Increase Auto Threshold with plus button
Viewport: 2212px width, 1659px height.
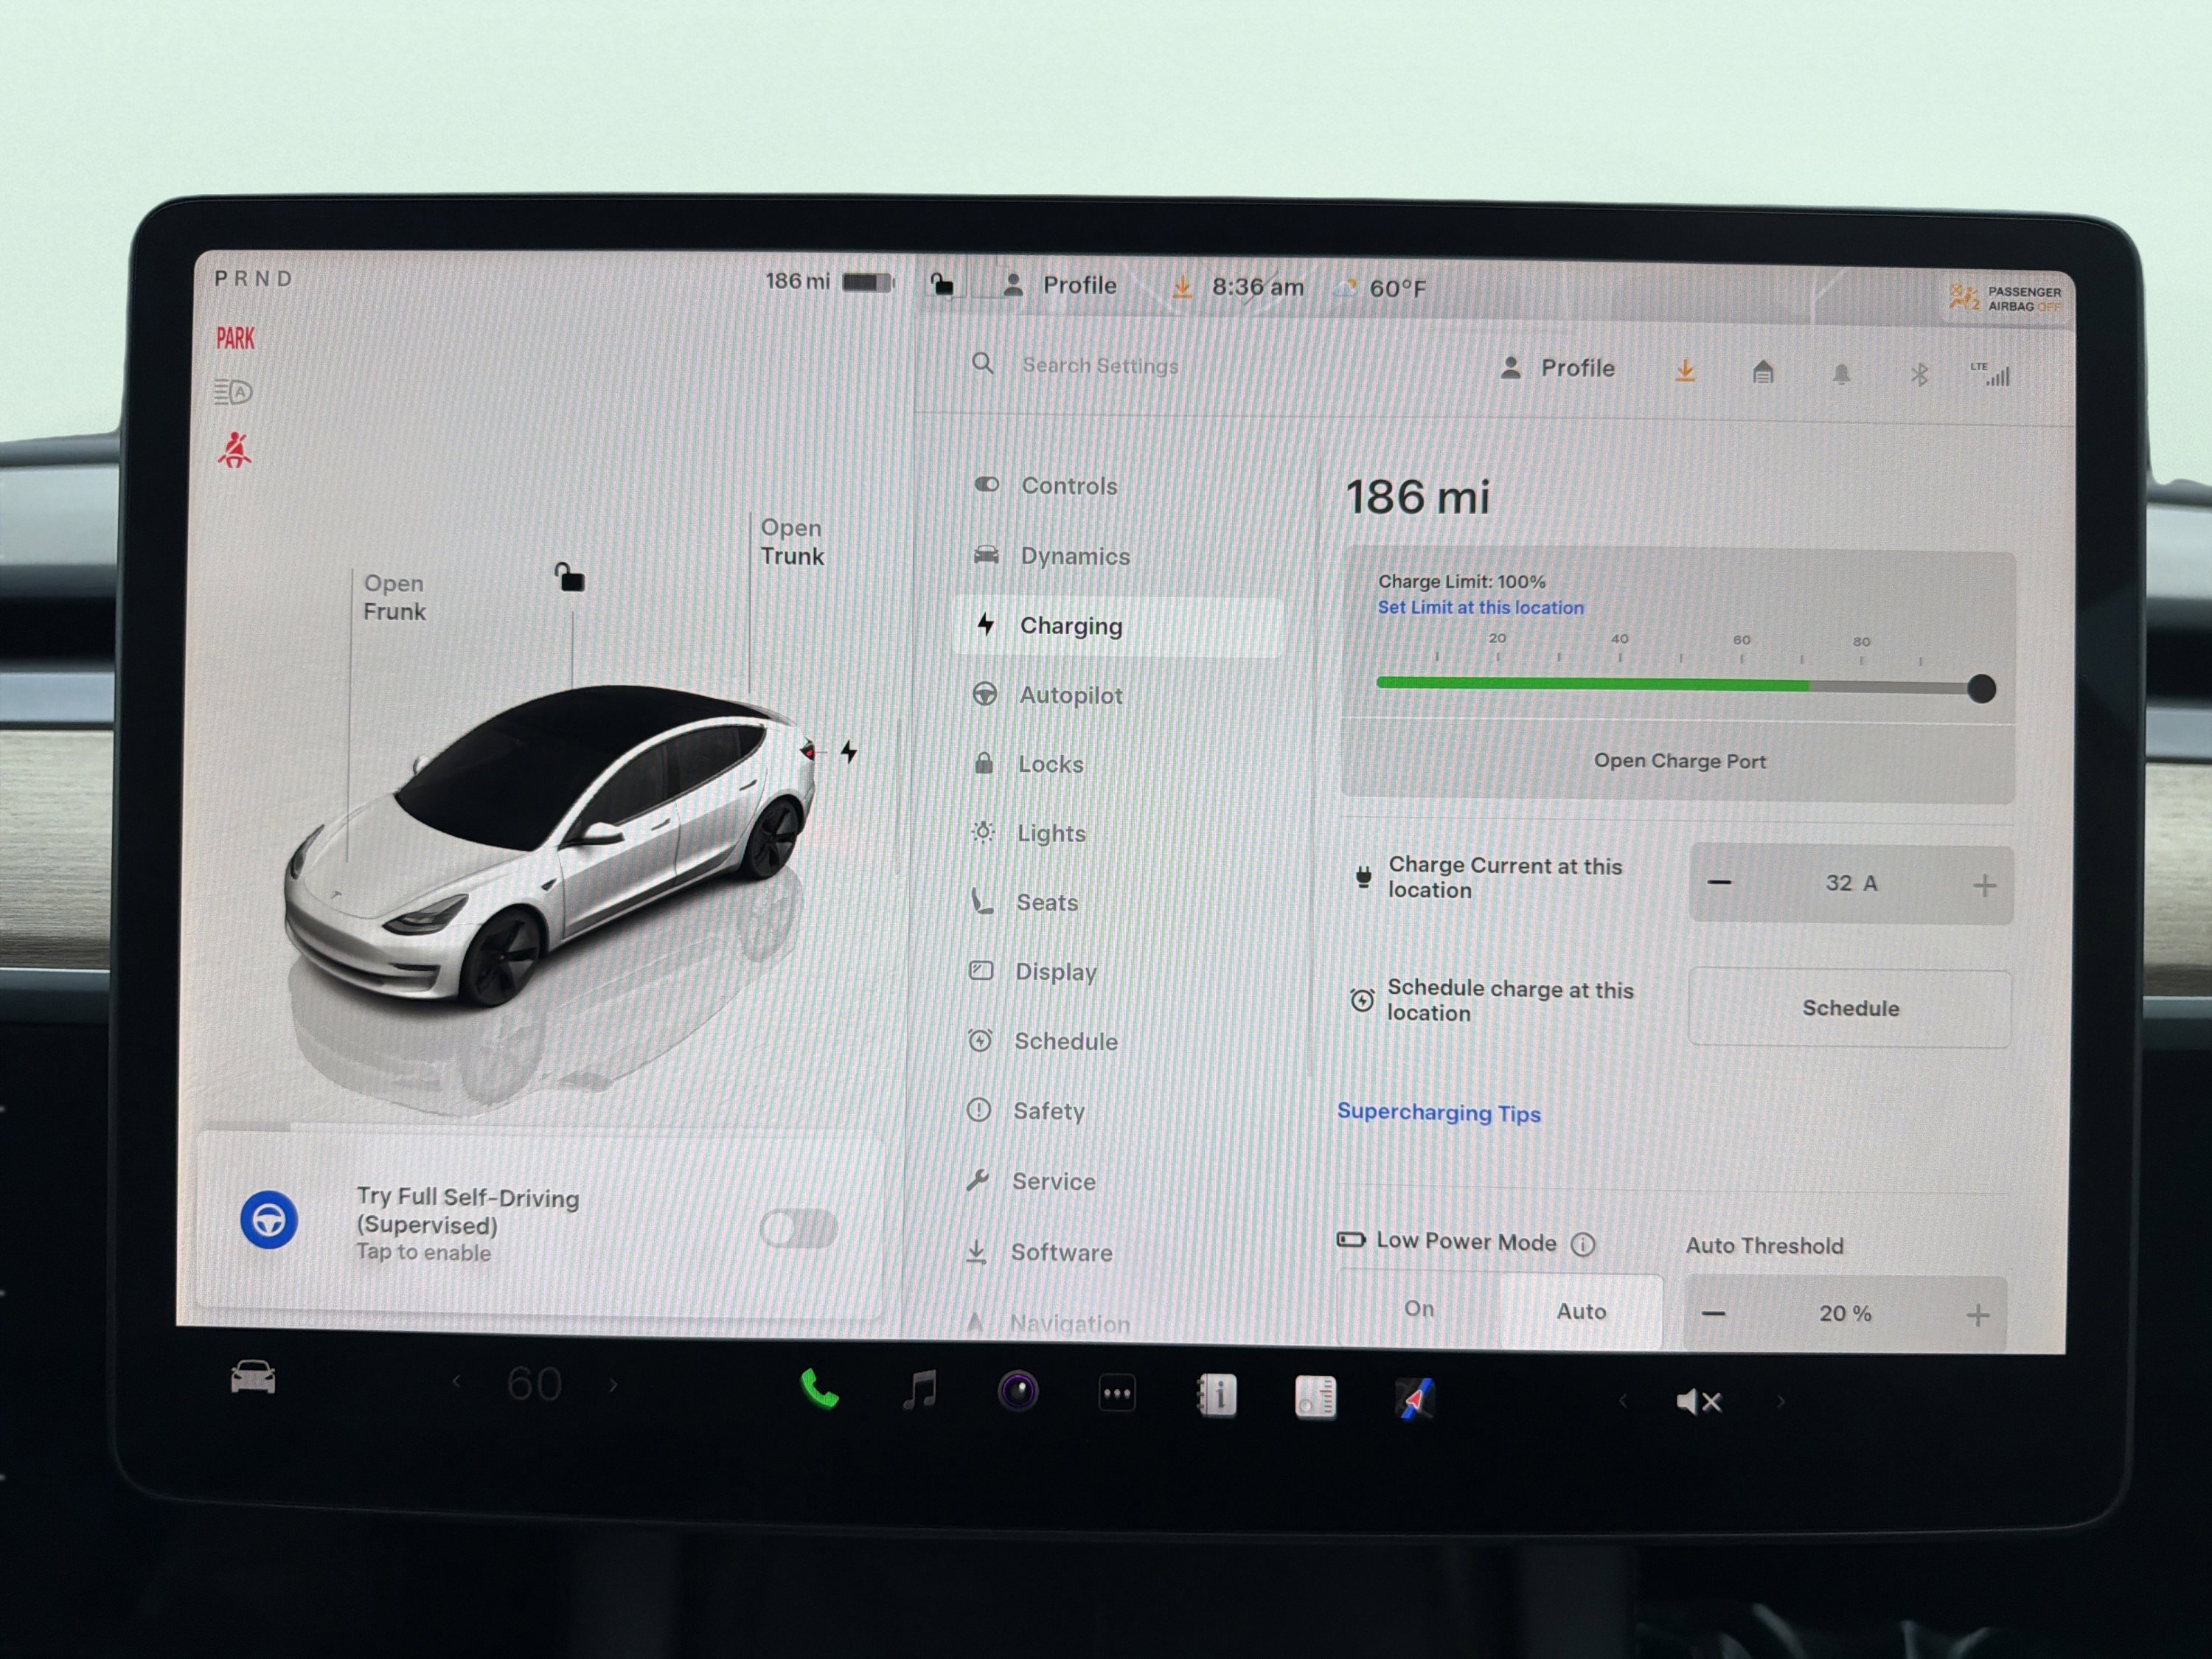point(1977,1315)
